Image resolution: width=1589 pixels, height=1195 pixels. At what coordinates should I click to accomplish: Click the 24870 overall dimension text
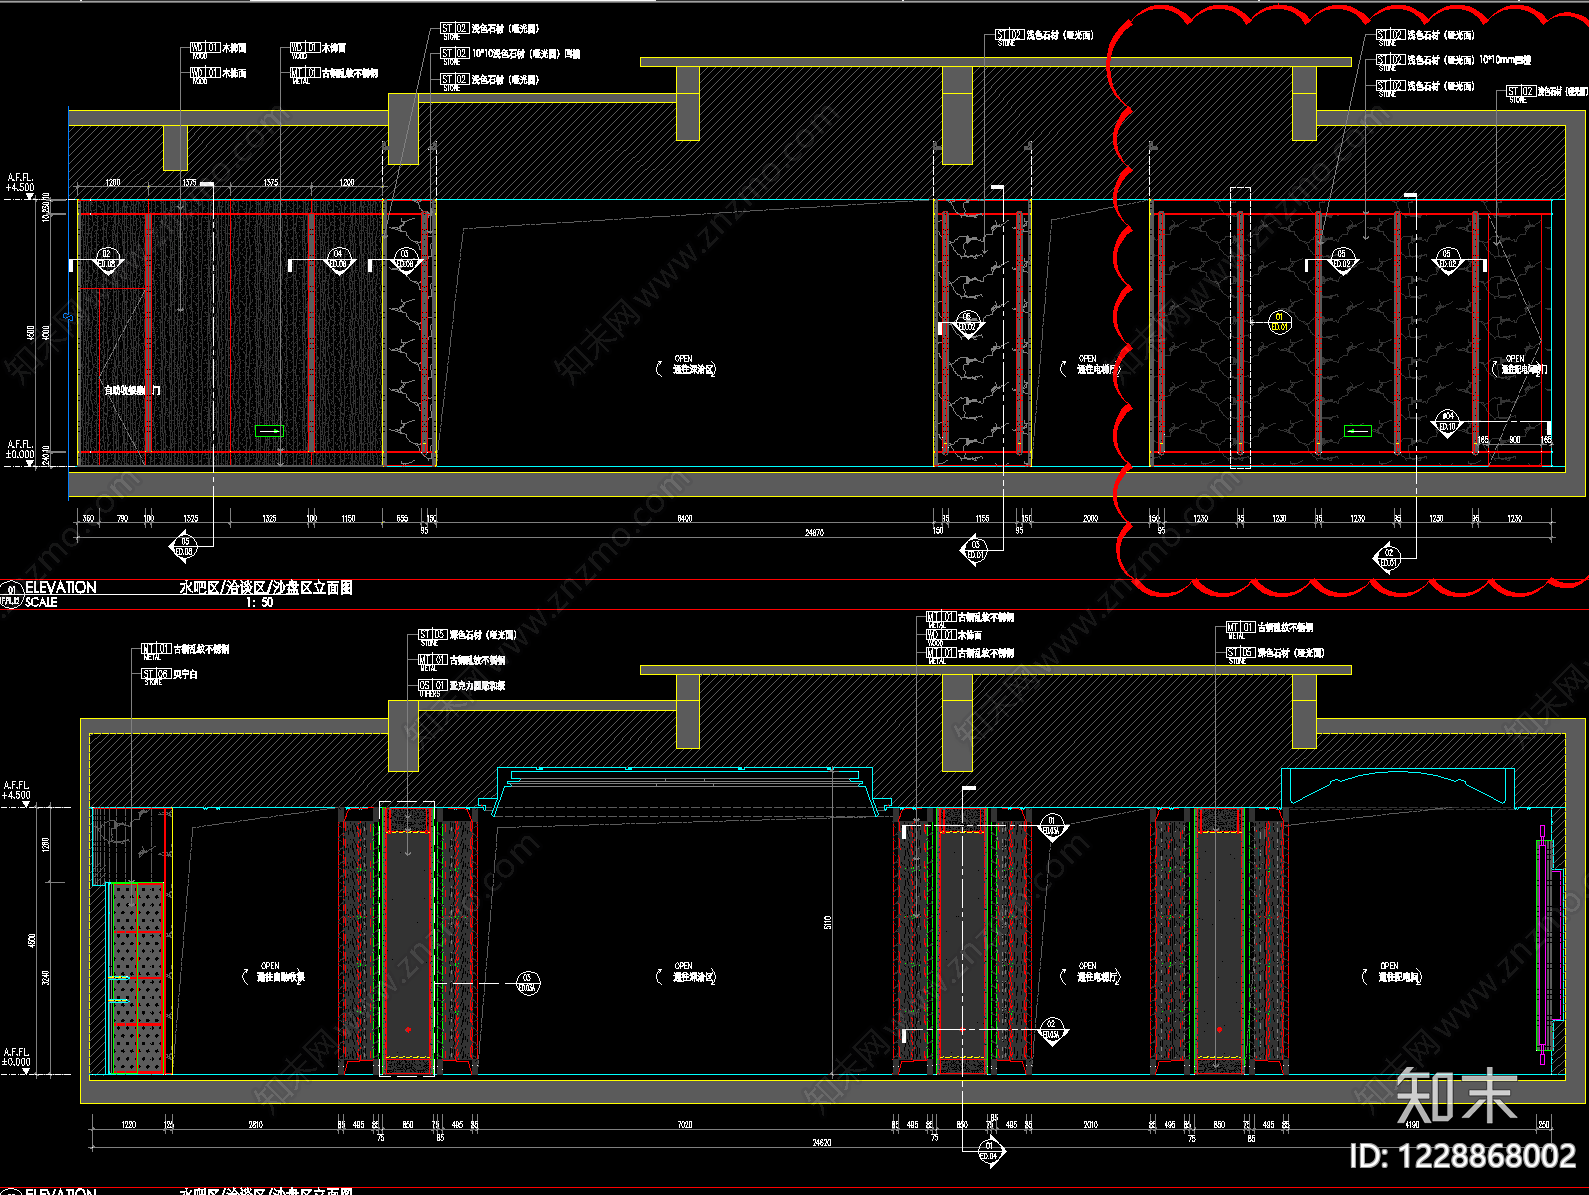pyautogui.click(x=815, y=533)
